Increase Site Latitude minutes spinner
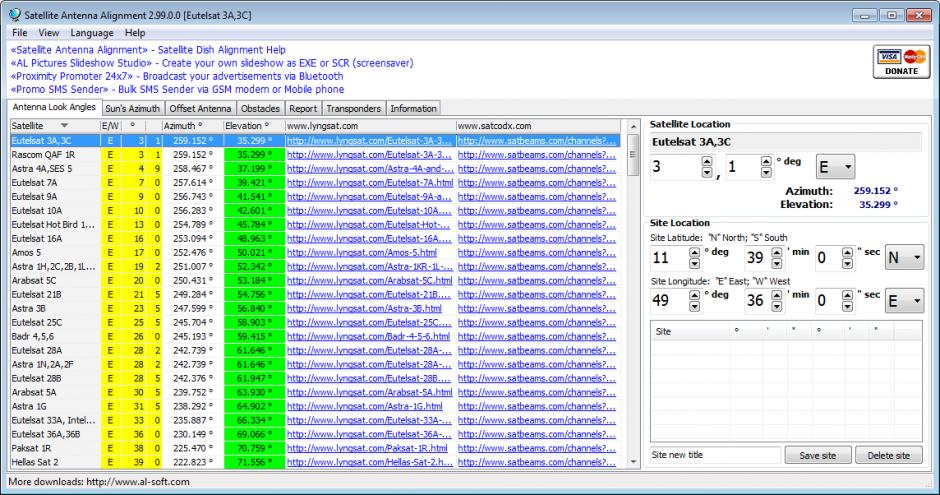 click(776, 252)
